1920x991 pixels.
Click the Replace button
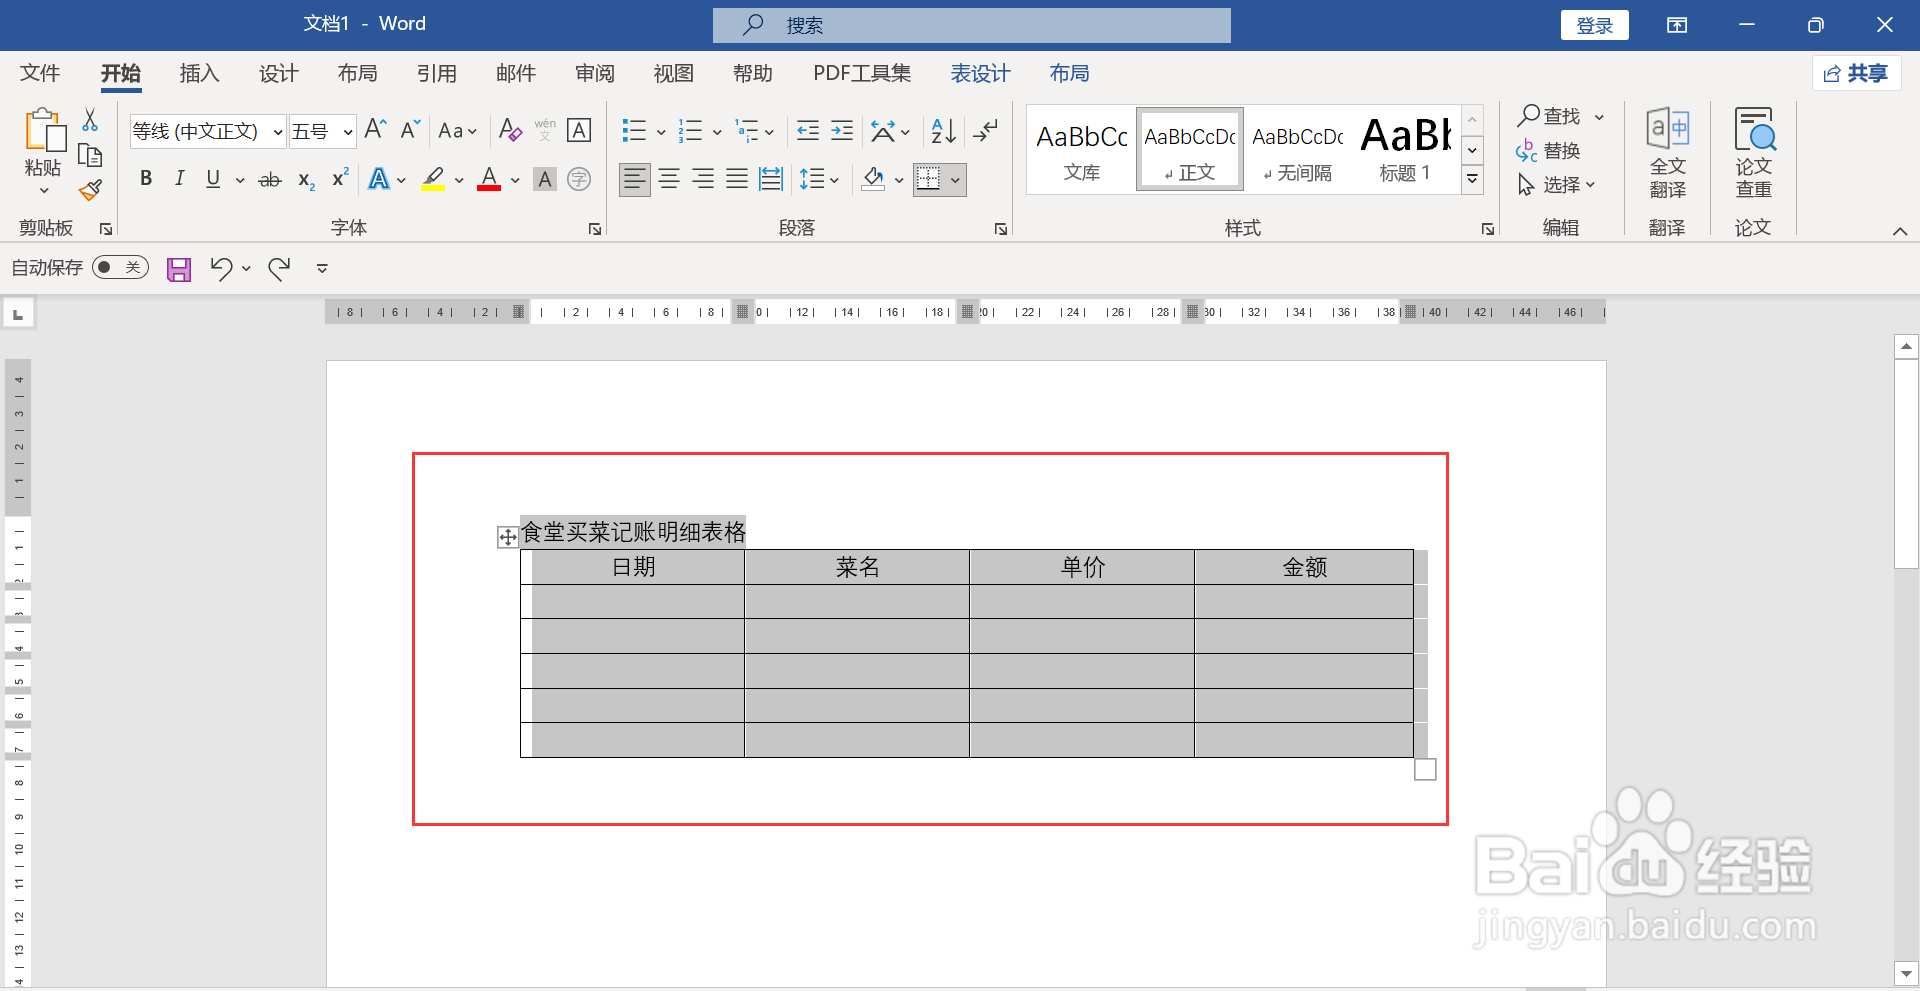click(x=1549, y=151)
